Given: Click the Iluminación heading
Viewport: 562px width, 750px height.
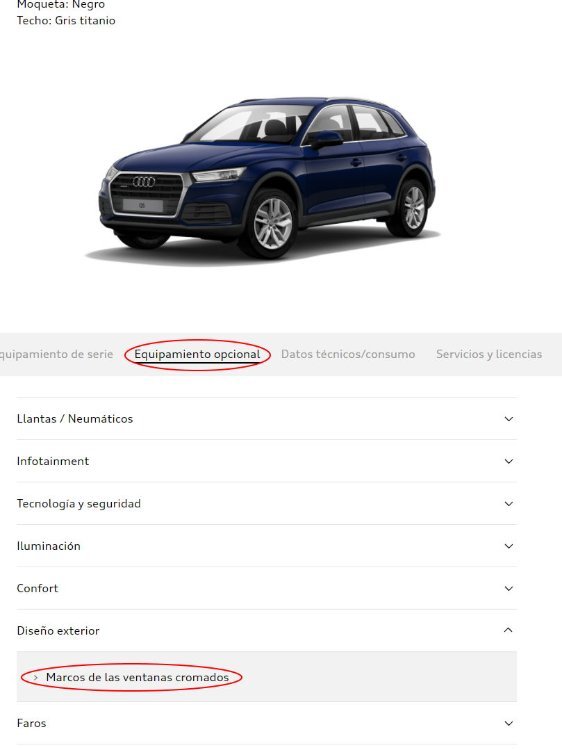Looking at the screenshot, I should pyautogui.click(x=48, y=546).
